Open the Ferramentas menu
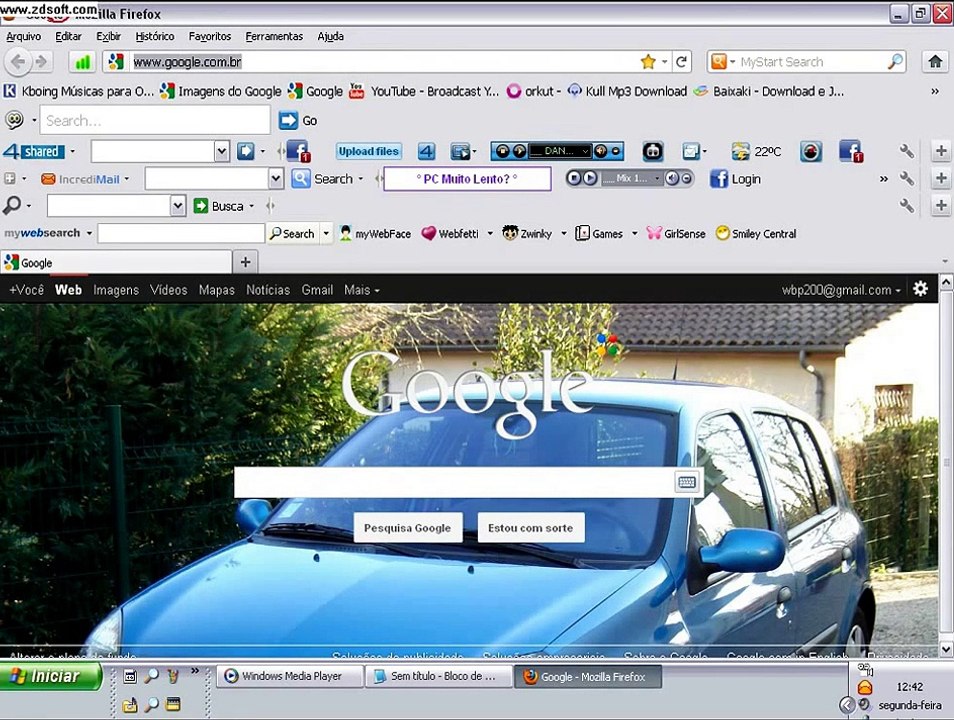The height and width of the screenshot is (720, 954). tap(274, 37)
